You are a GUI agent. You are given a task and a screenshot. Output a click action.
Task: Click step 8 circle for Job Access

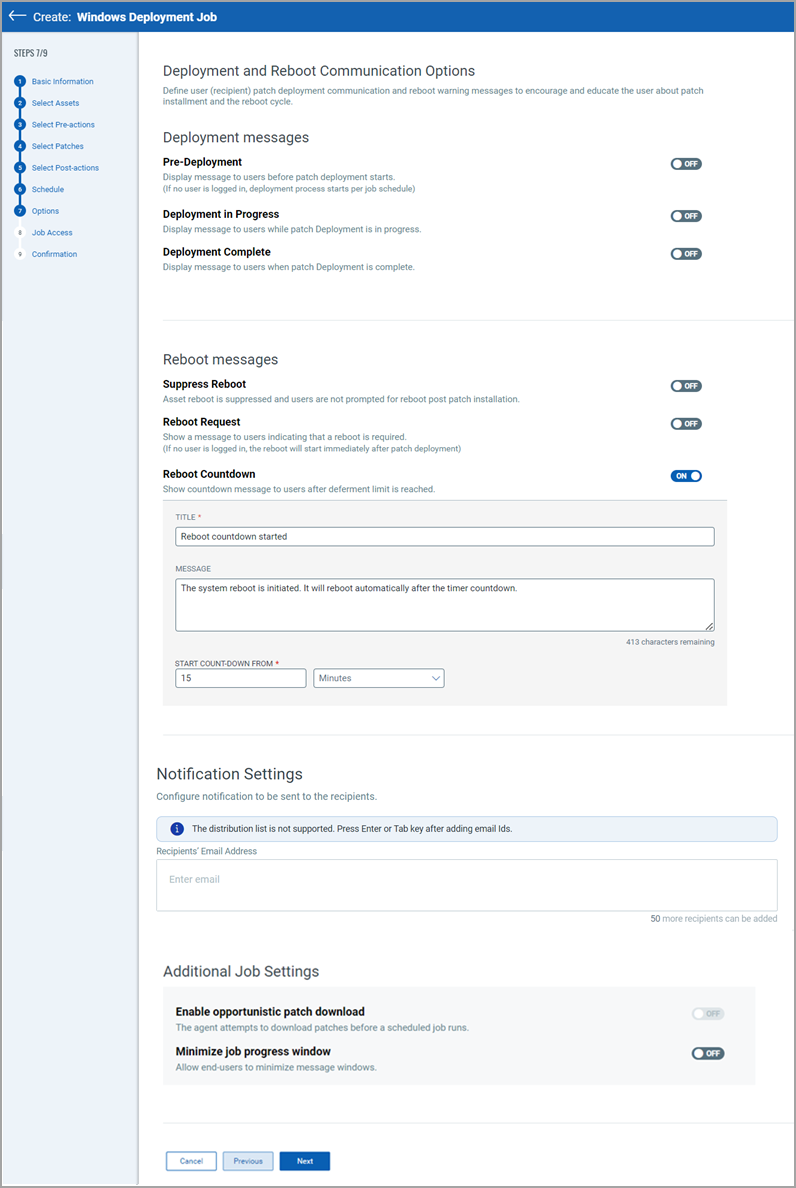[x=20, y=233]
